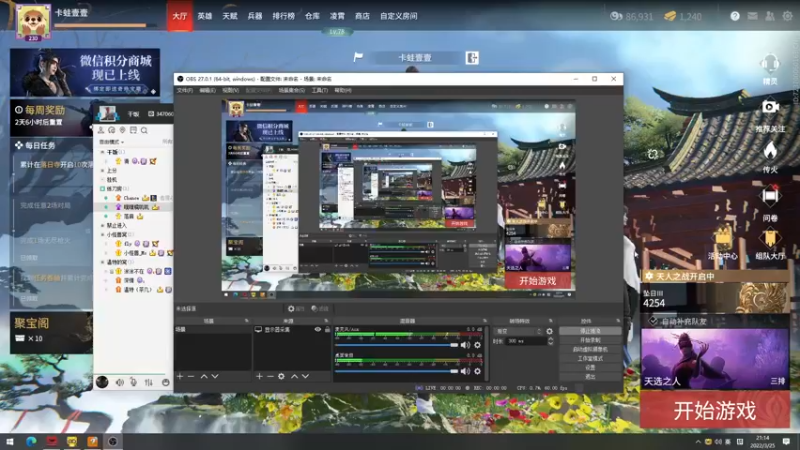The height and width of the screenshot is (450, 800).
Task: Add a new scene with plus icon
Action: point(180,376)
